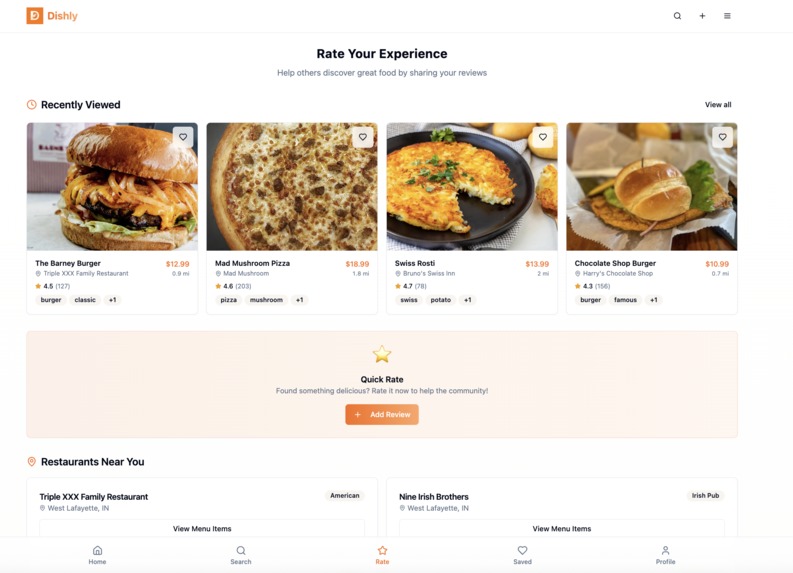The image size is (793, 573).
Task: Show View Menu Items for Triple XXX
Action: tap(202, 528)
